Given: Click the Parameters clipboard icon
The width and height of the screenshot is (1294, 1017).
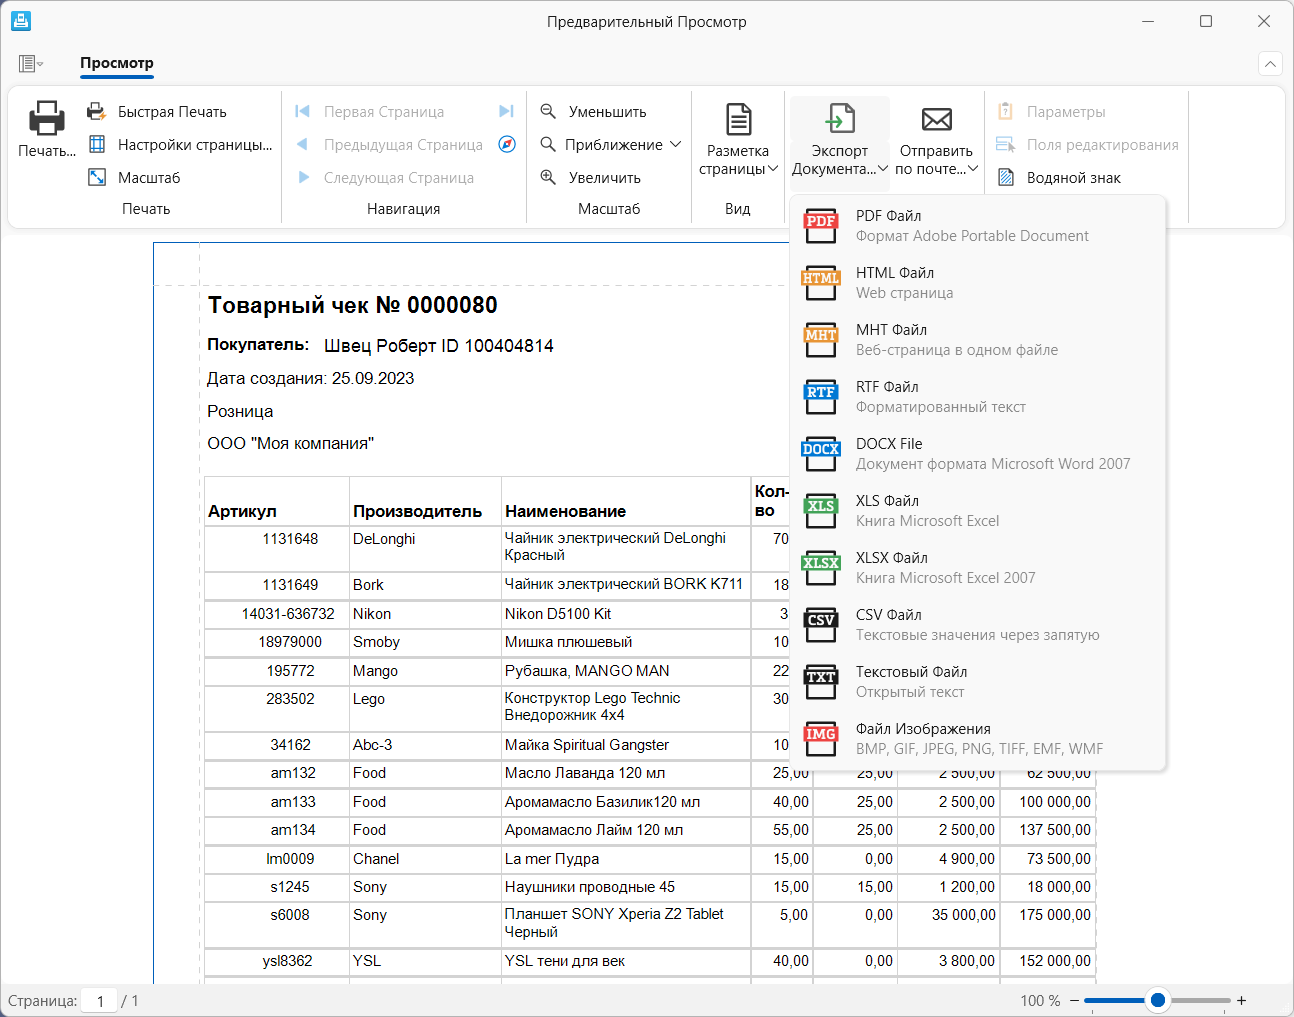Looking at the screenshot, I should (x=1006, y=111).
